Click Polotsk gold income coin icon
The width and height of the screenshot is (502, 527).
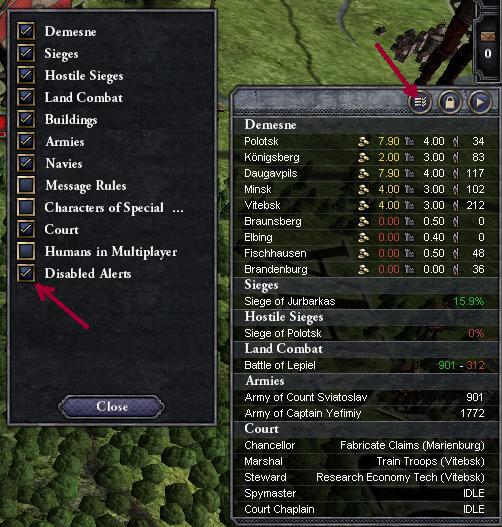click(363, 141)
